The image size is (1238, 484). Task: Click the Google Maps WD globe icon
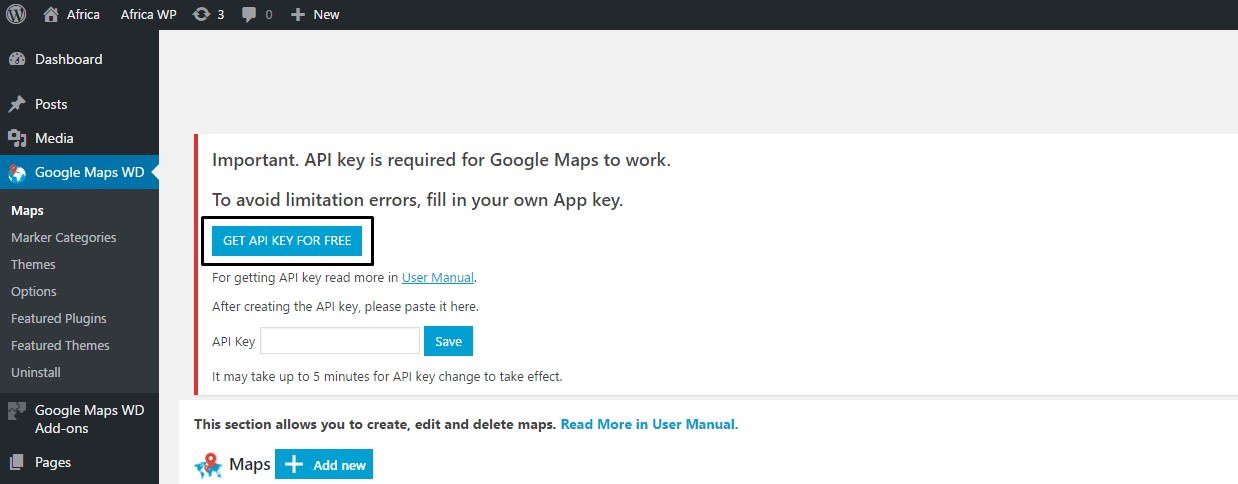coord(17,173)
